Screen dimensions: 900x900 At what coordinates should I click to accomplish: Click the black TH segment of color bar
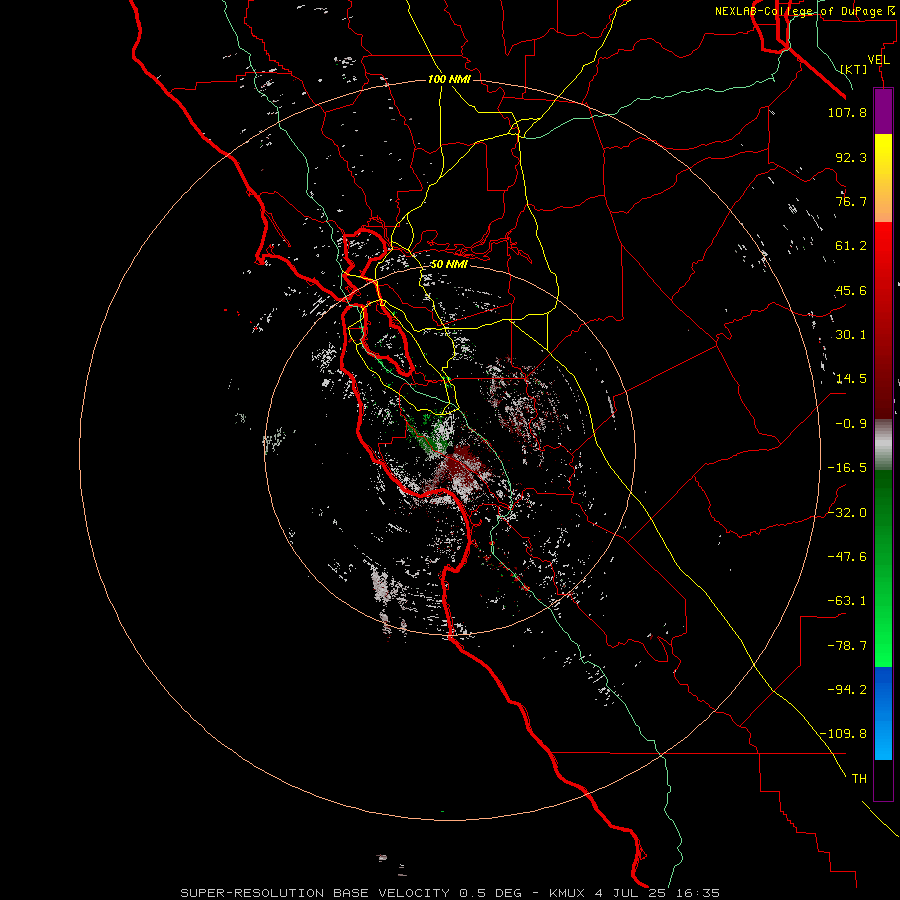(883, 780)
